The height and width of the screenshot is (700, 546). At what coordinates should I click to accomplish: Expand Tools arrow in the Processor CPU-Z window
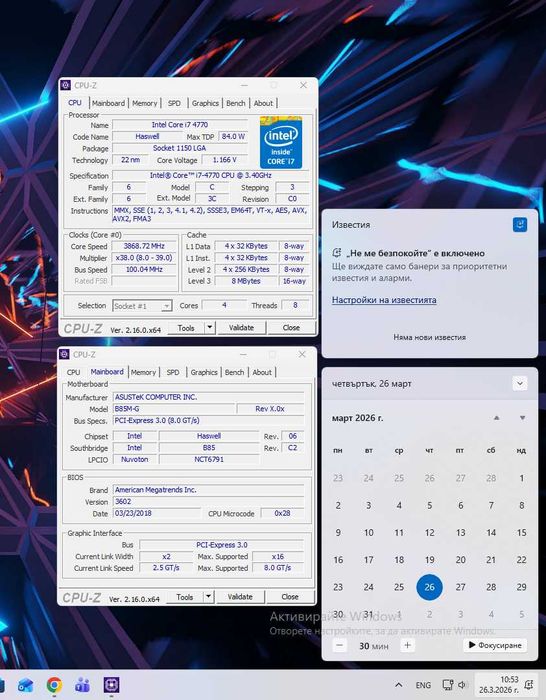point(210,328)
